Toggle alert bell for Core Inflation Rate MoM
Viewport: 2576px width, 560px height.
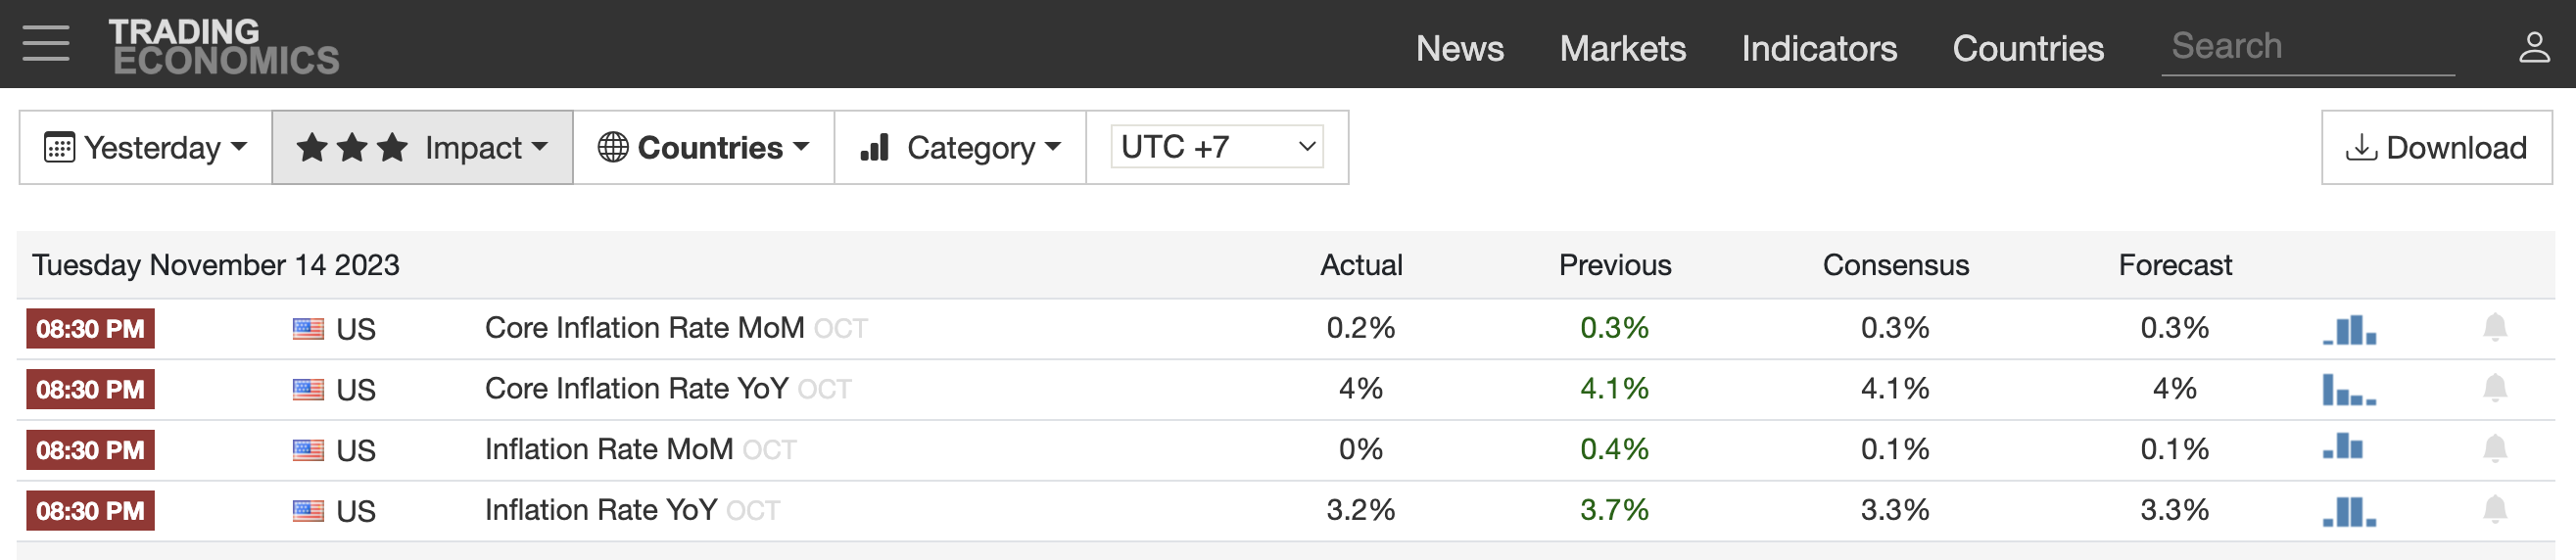coord(2495,327)
